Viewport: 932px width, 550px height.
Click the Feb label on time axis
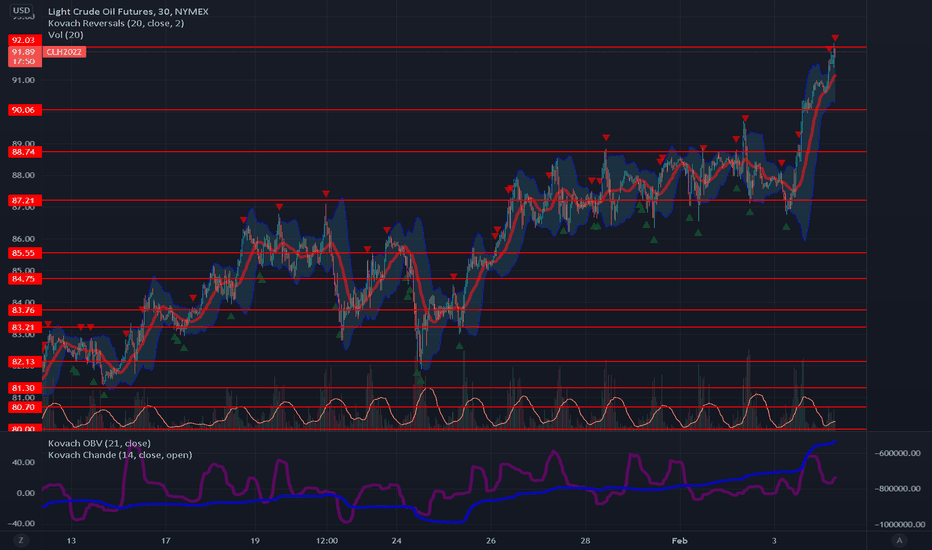(x=679, y=540)
